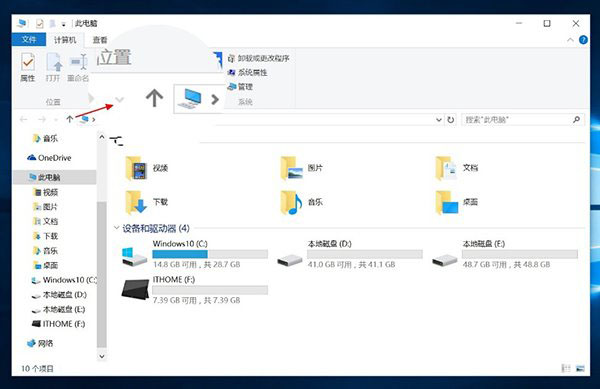This screenshot has height=389, width=600.
Task: Click the D: drive usage bar
Action: click(365, 254)
